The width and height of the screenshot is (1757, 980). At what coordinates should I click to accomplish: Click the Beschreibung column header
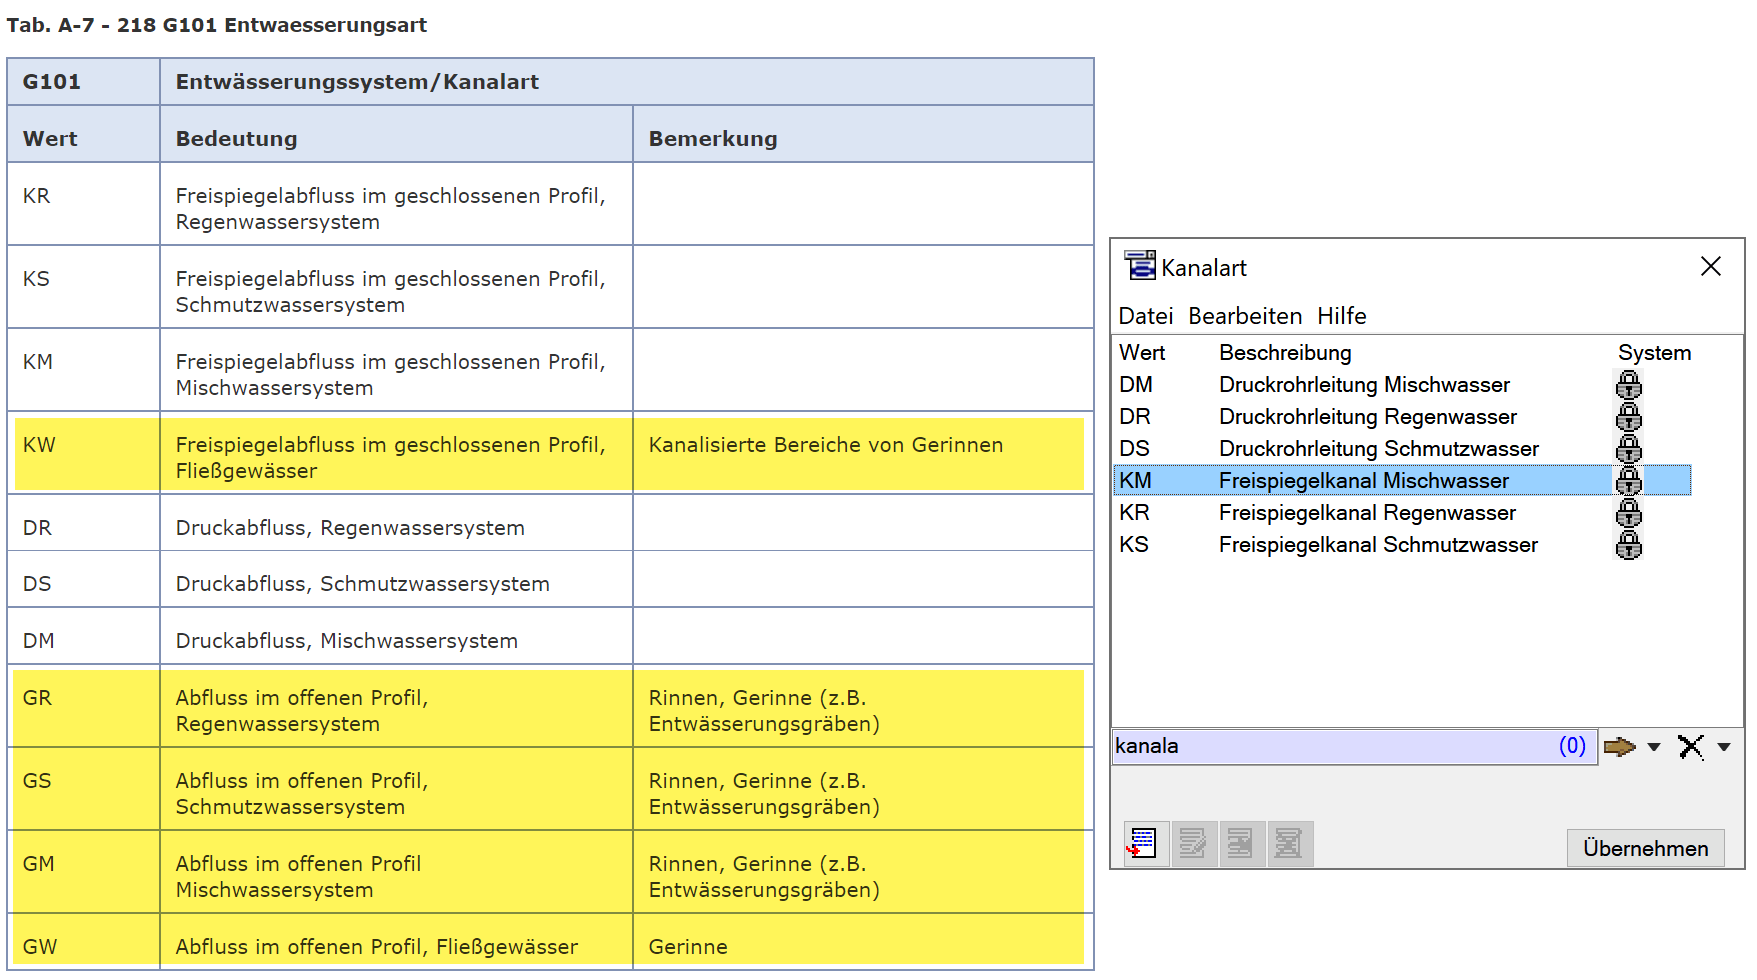[1285, 353]
